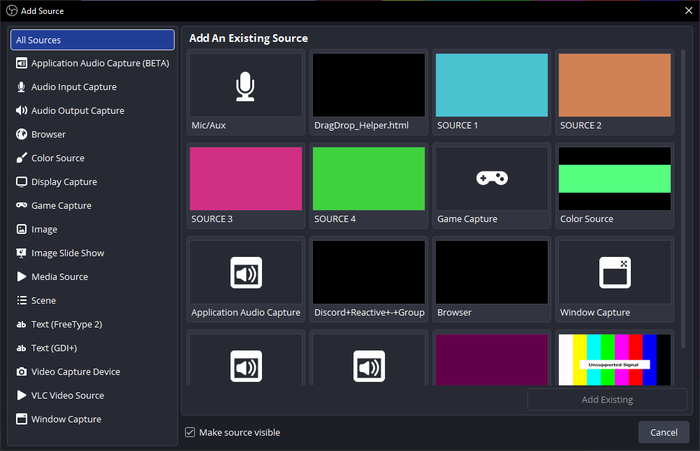Click the Cancel button
Screen dimensions: 700x451
(x=663, y=432)
